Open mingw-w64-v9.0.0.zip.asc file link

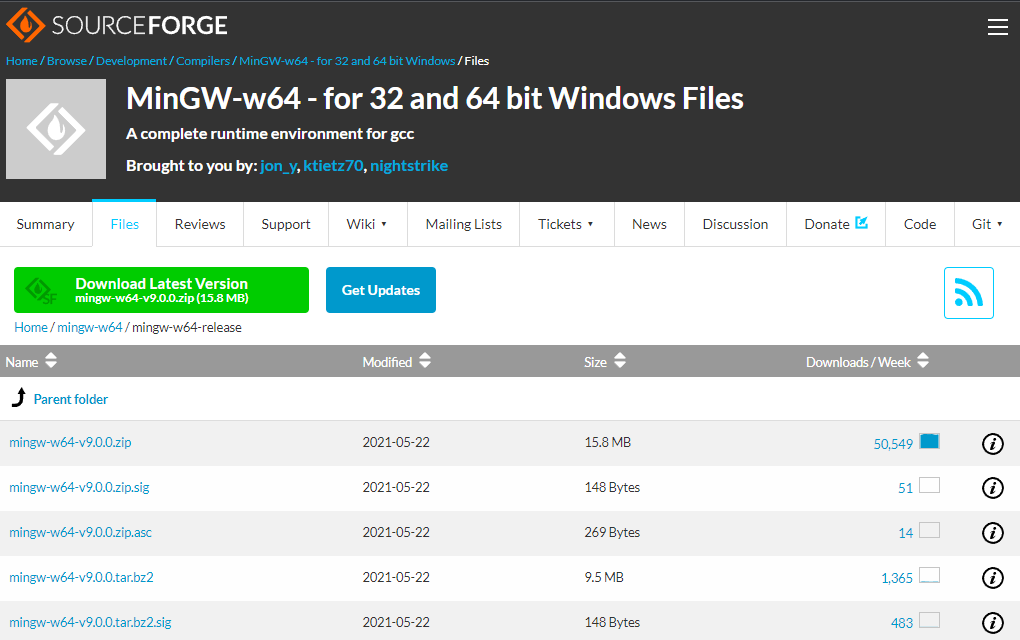coord(81,532)
